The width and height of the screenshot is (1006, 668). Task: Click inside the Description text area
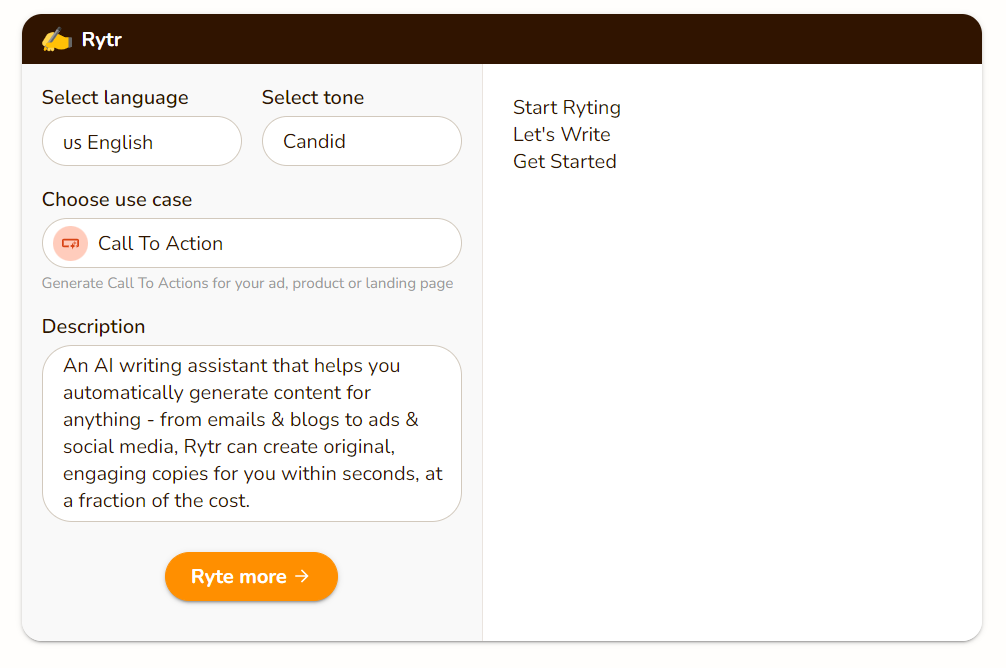252,433
